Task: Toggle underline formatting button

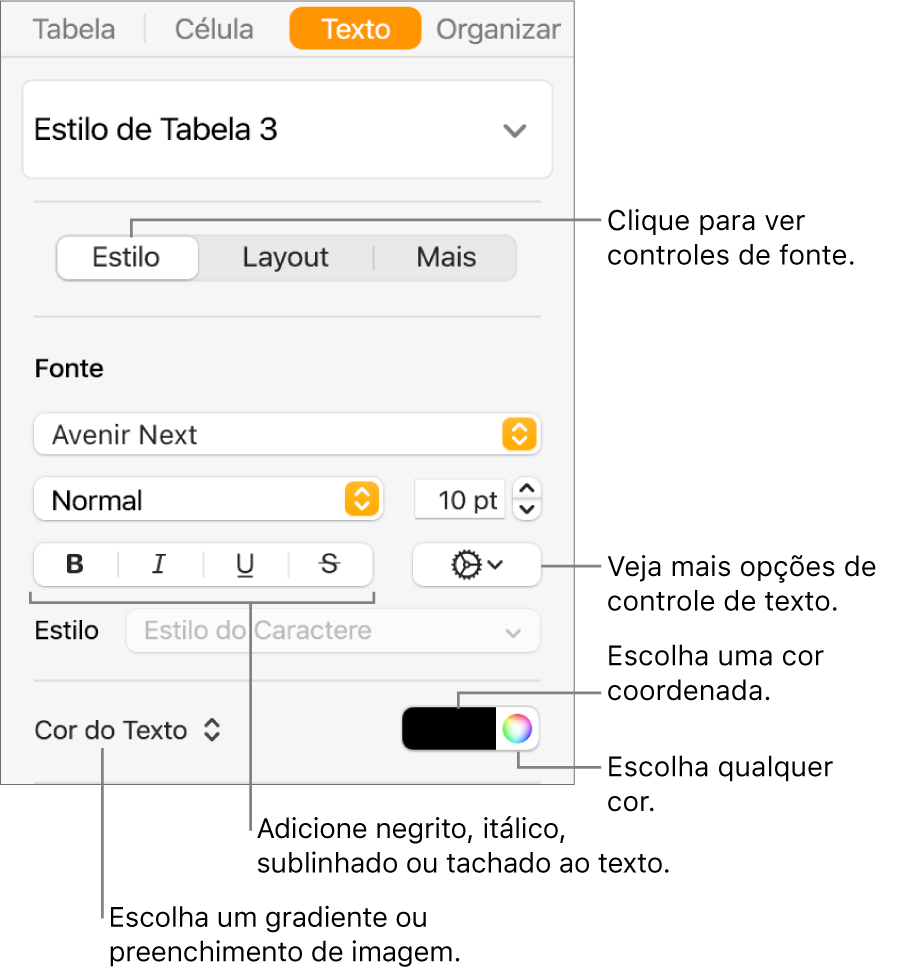Action: pyautogui.click(x=245, y=565)
